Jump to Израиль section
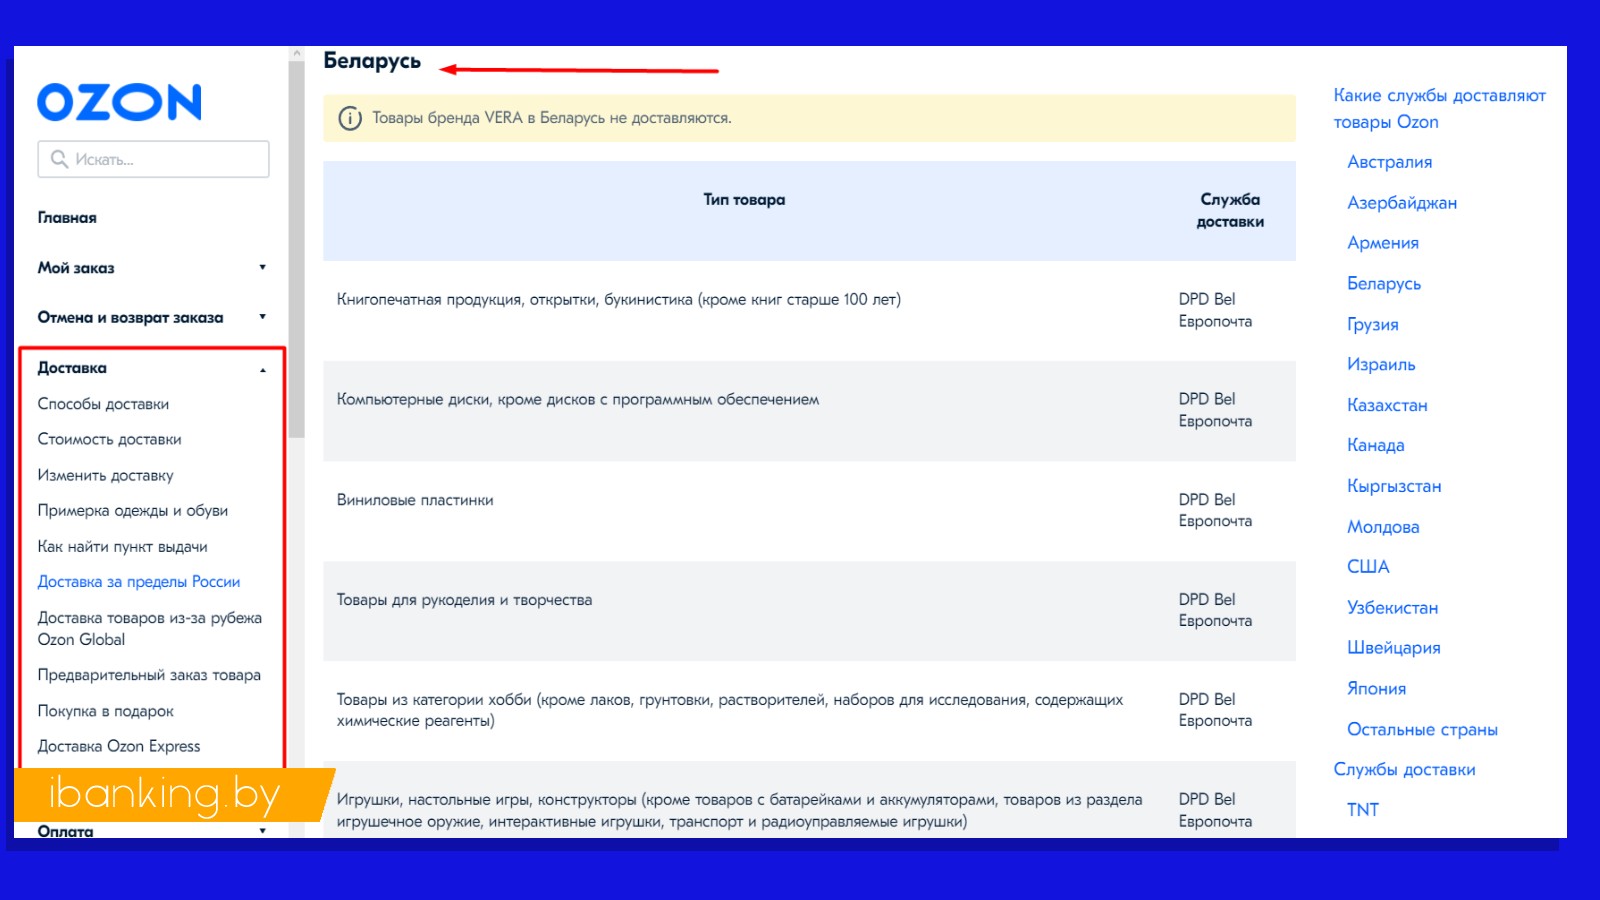 [x=1381, y=364]
